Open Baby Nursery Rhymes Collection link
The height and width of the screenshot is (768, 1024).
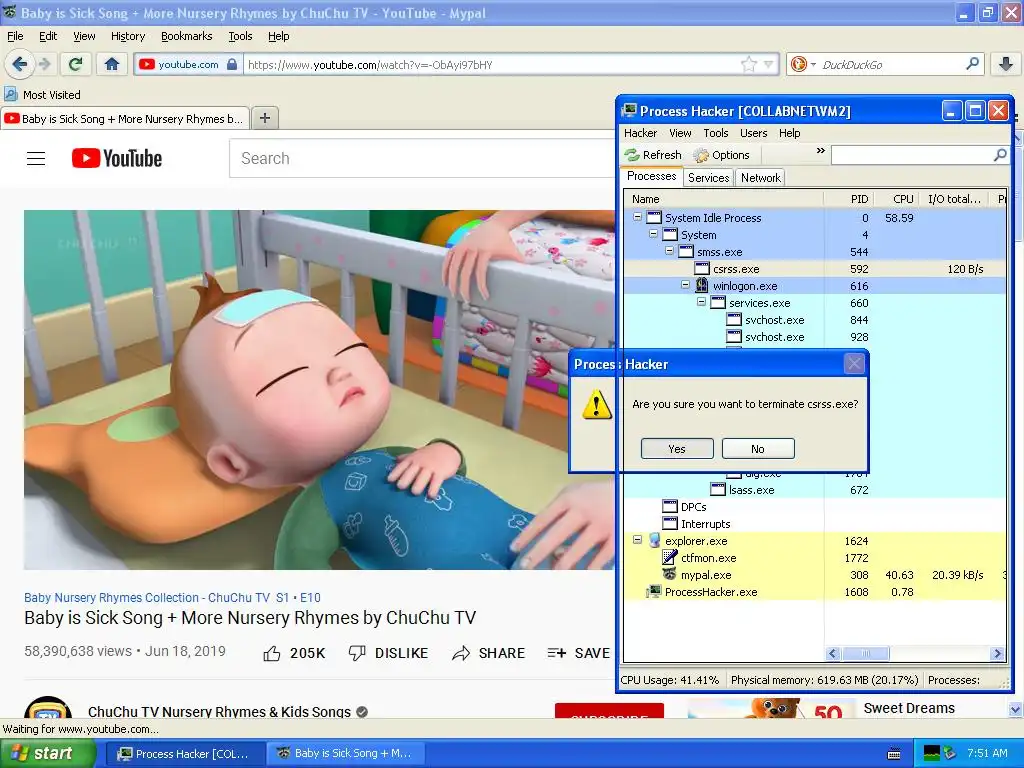147,598
